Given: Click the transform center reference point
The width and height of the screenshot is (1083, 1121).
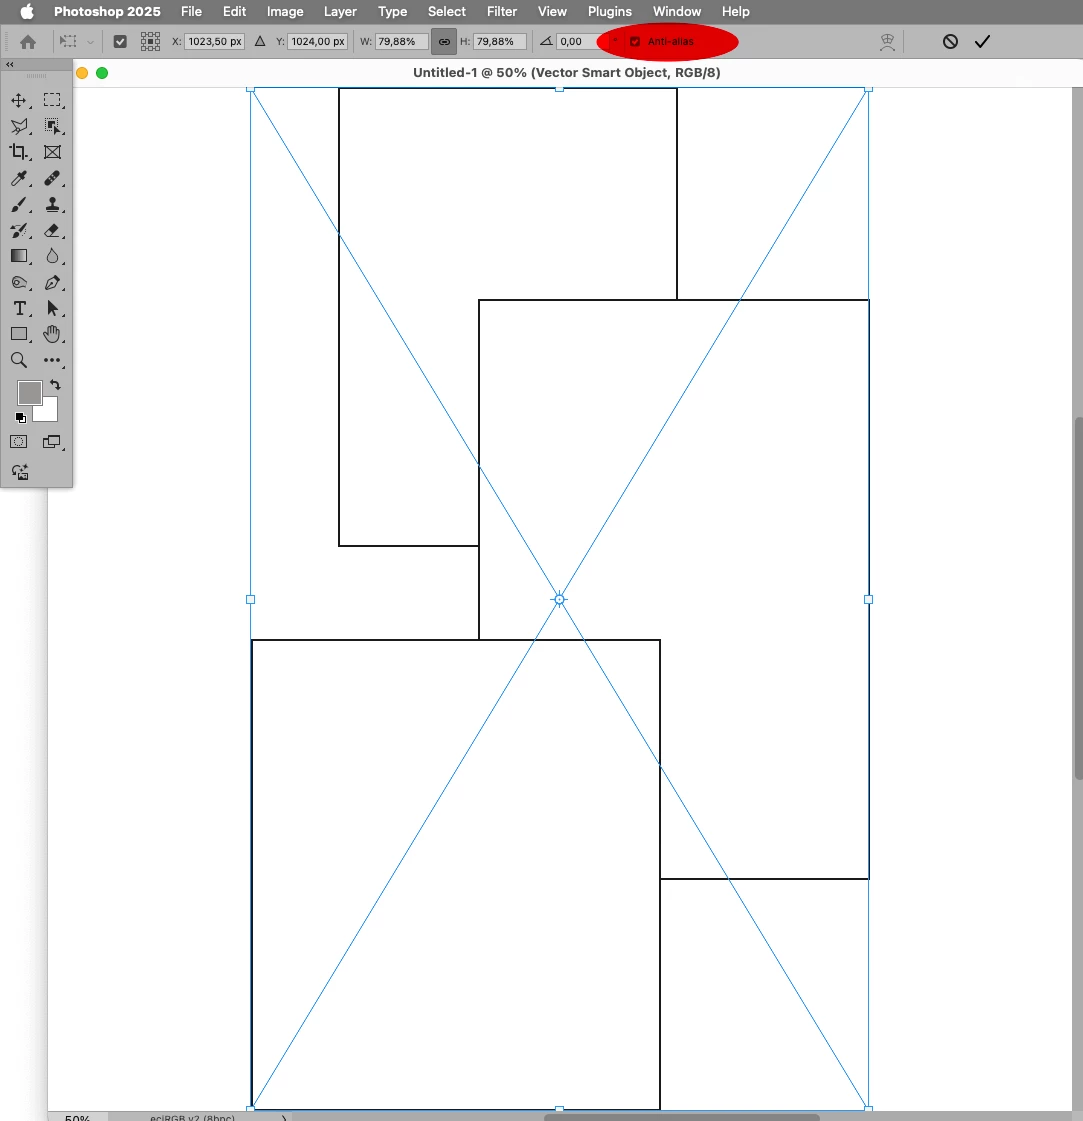Looking at the screenshot, I should pyautogui.click(x=560, y=599).
